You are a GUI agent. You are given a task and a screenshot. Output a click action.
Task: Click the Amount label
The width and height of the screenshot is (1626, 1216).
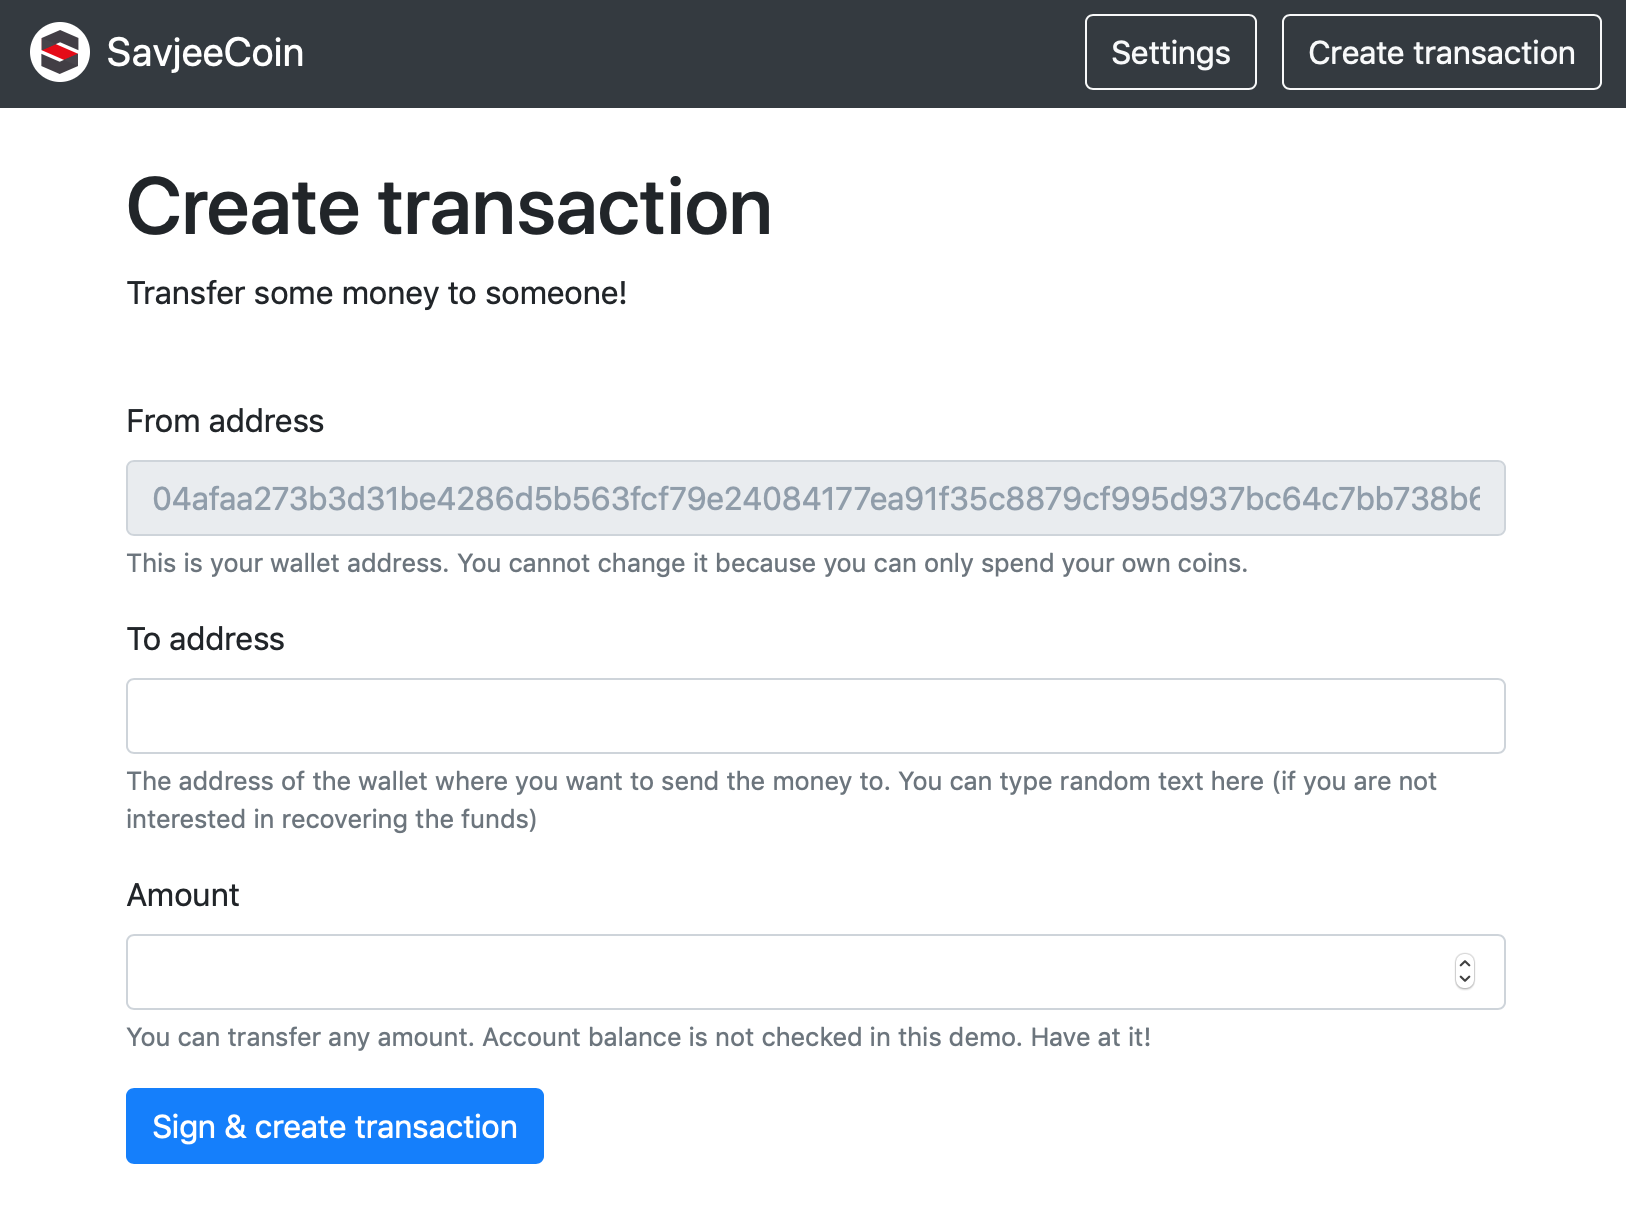pyautogui.click(x=183, y=895)
